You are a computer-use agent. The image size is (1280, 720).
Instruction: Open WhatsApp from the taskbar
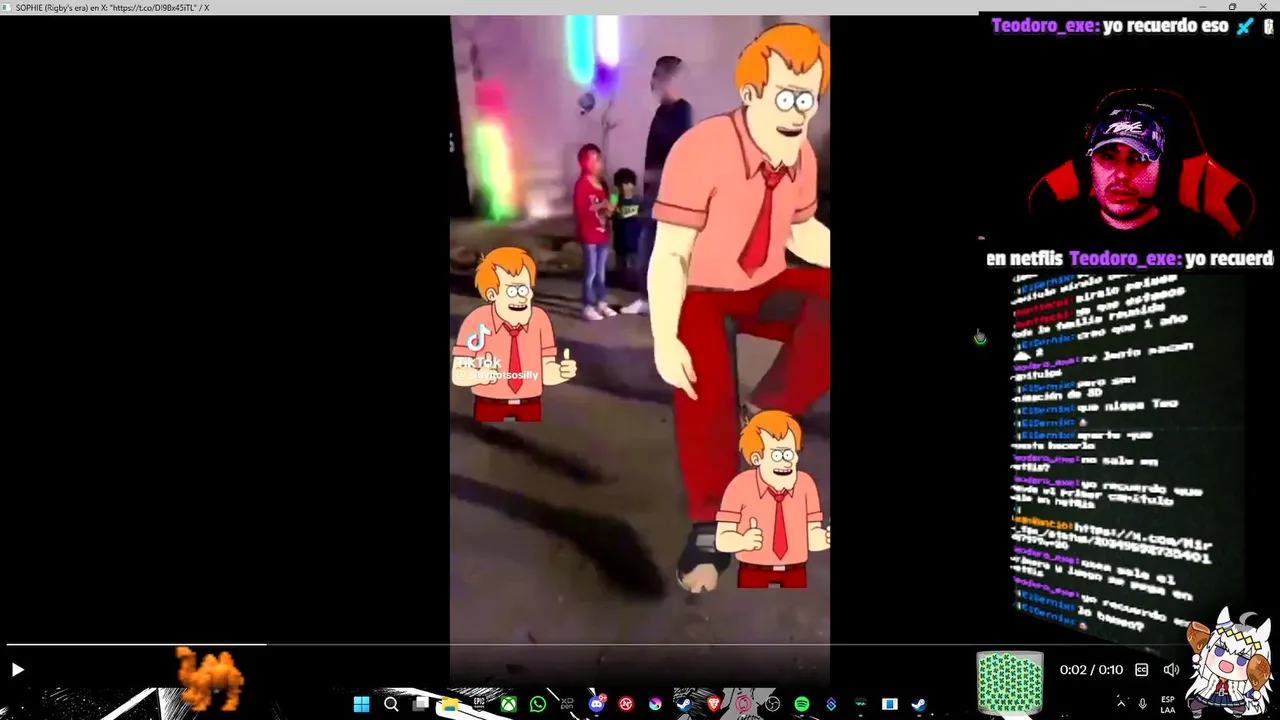(x=538, y=704)
